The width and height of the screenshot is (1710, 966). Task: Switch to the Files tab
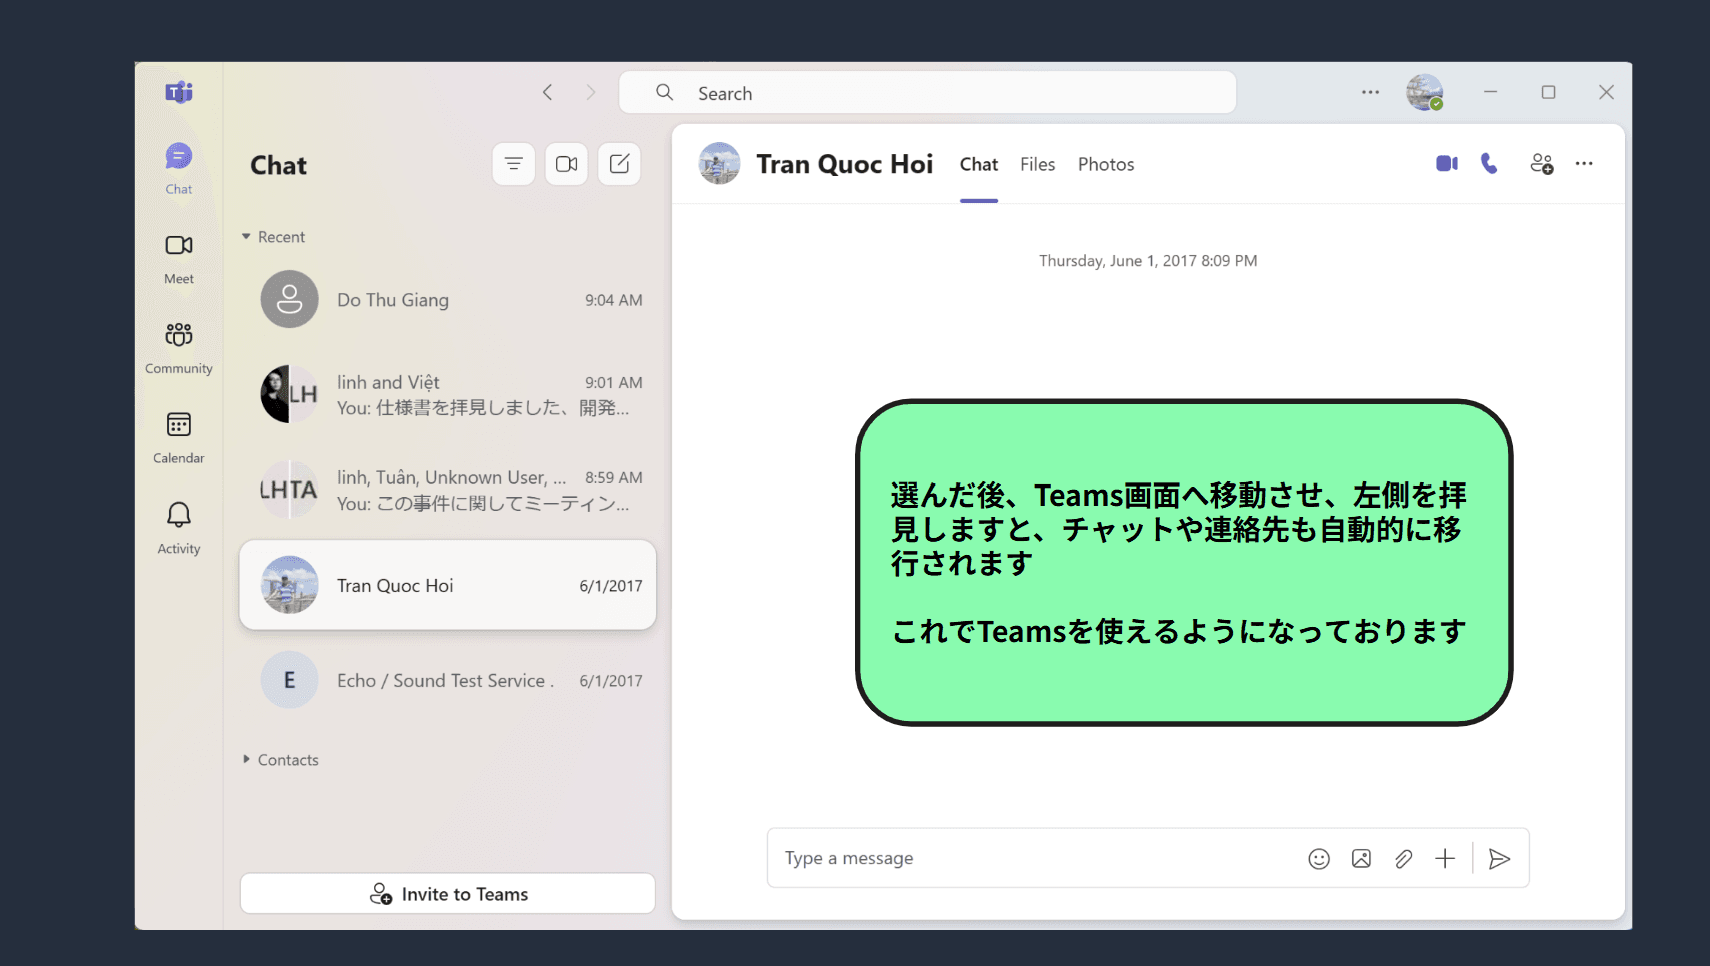tap(1037, 164)
